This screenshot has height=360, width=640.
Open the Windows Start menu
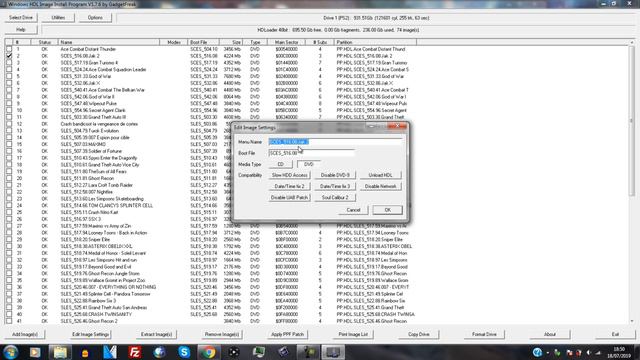10,352
